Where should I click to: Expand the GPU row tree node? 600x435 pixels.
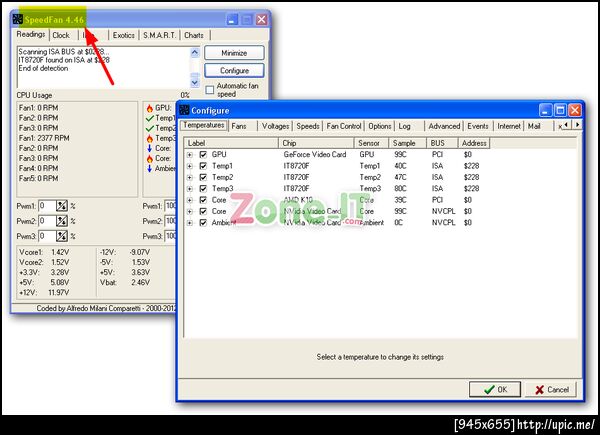[190, 155]
